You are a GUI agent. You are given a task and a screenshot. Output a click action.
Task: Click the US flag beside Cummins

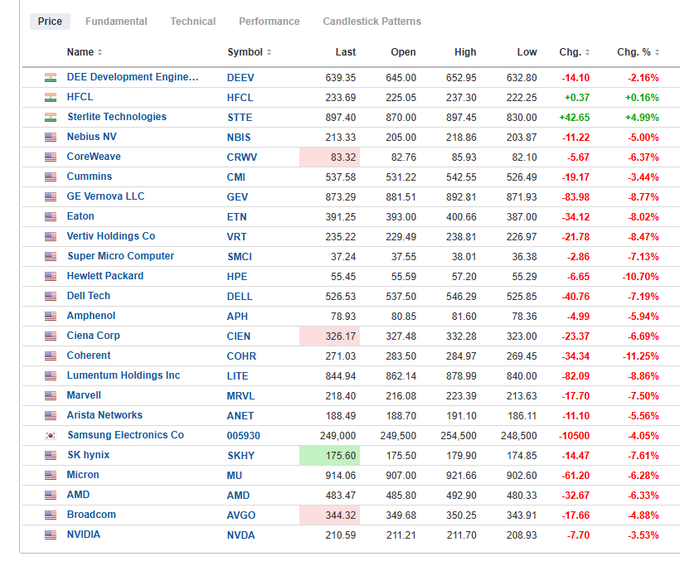(51, 177)
